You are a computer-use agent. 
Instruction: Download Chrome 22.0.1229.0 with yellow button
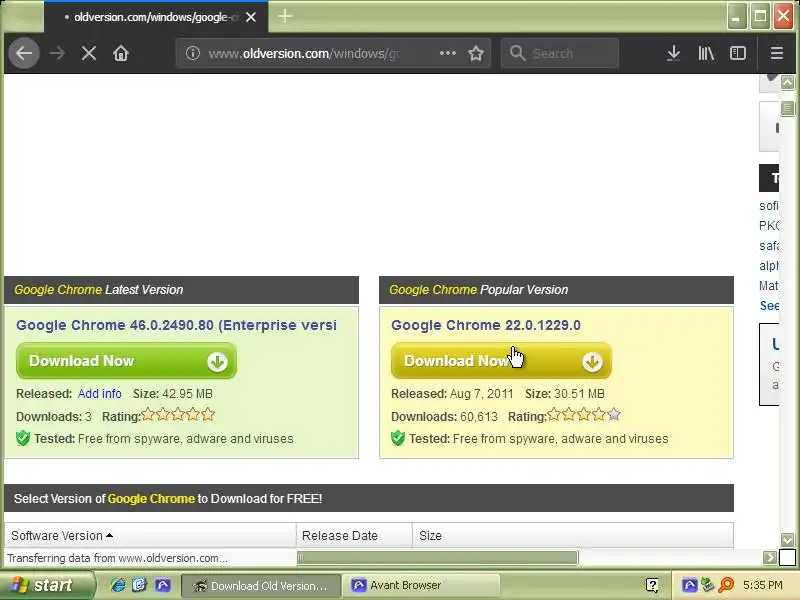click(x=501, y=361)
